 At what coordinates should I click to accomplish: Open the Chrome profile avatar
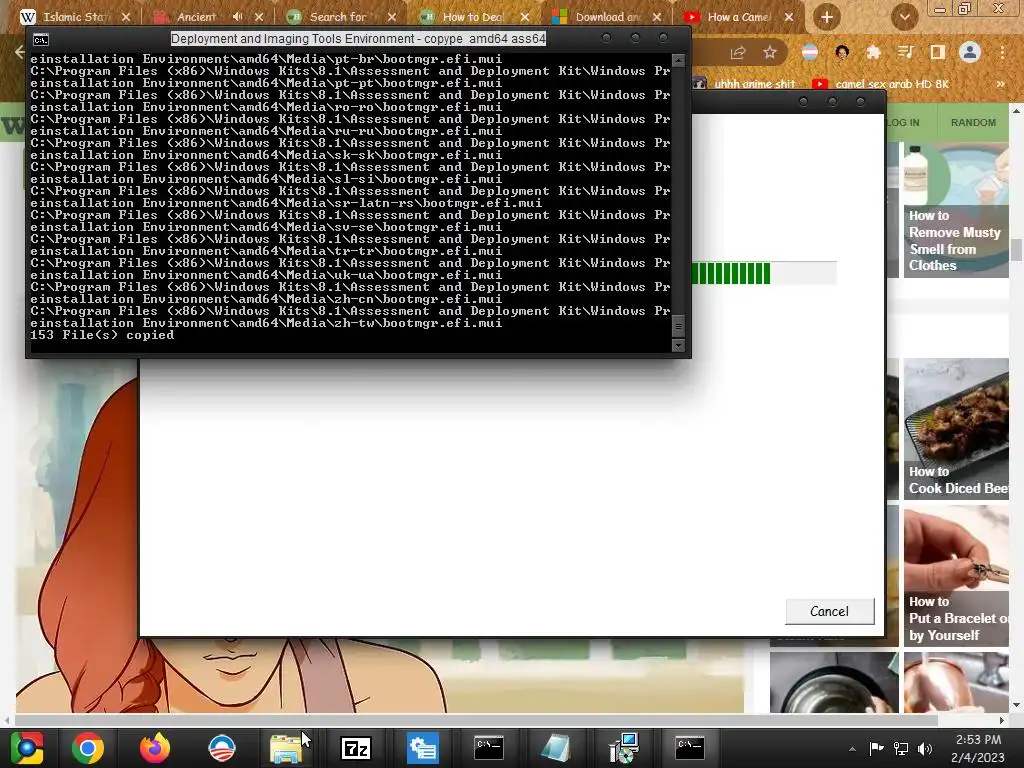[x=970, y=52]
